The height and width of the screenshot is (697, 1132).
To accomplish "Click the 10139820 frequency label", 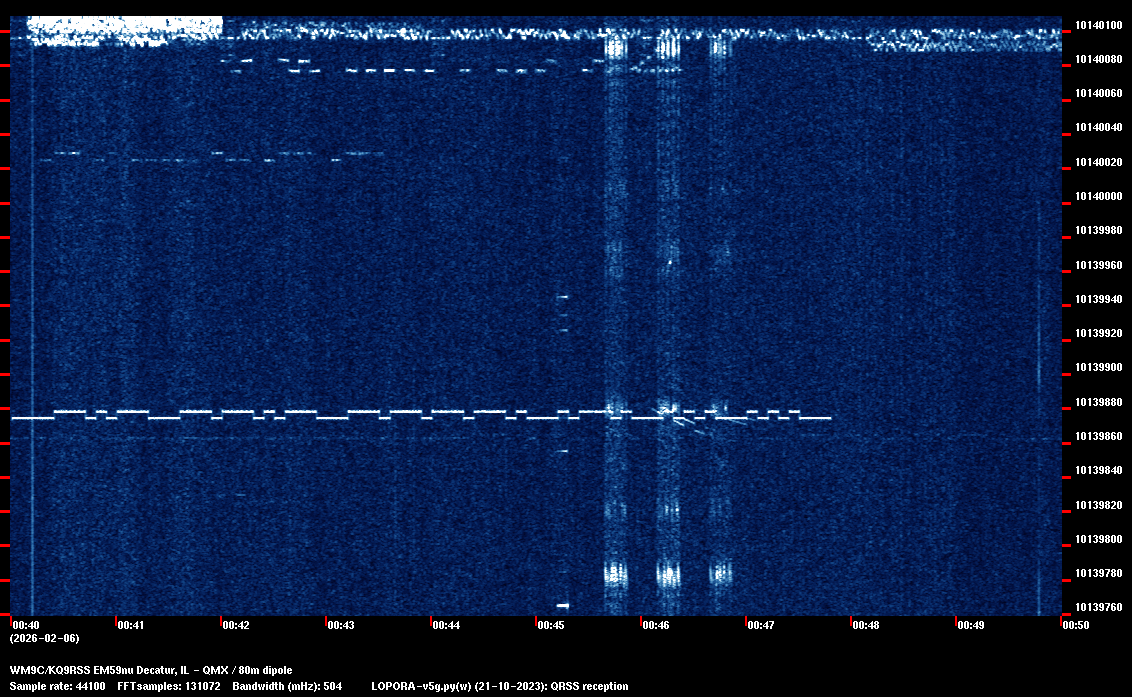I will pos(1098,505).
